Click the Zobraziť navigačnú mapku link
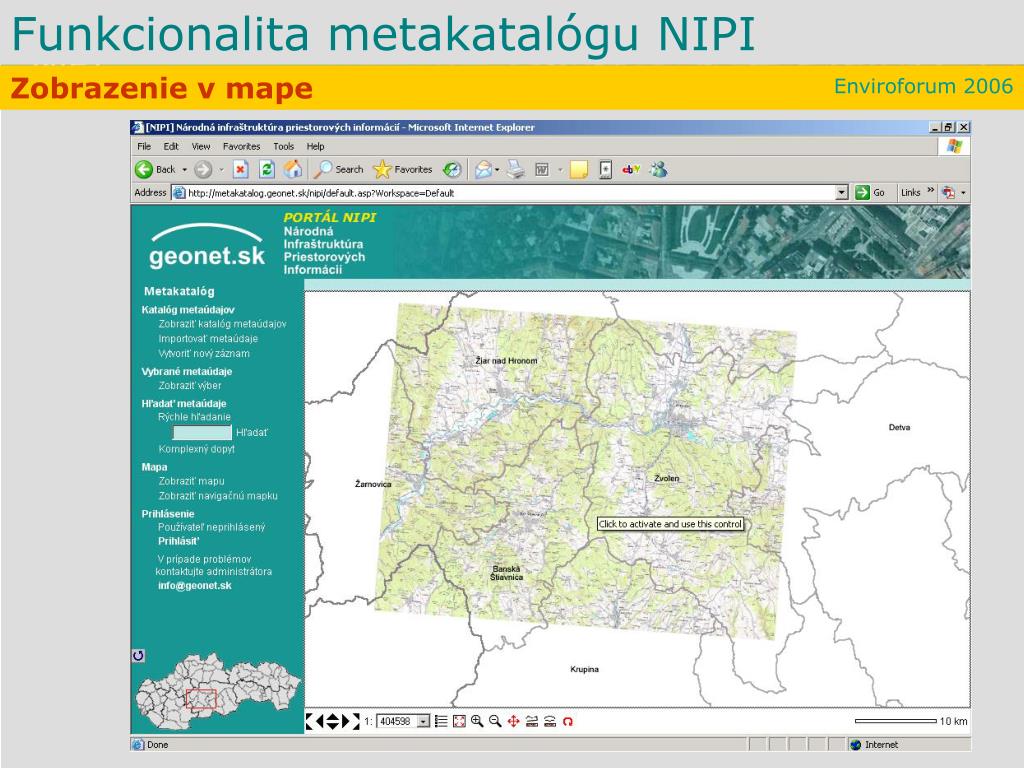Screen dimensions: 1024x768 (x=217, y=496)
